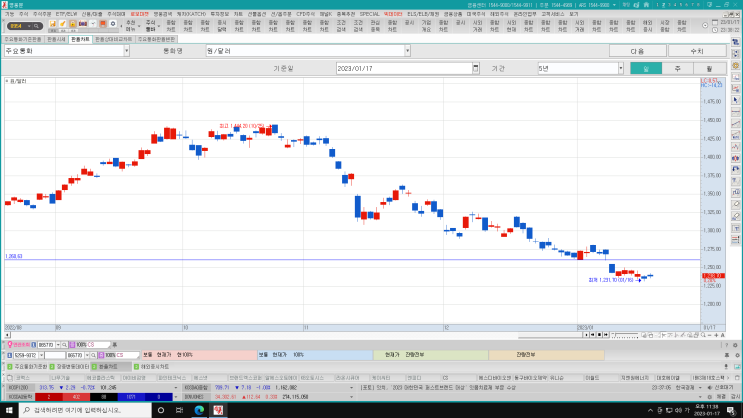This screenshot has width=743, height=418.
Task: Expand the 한국경제 news source dropdown
Action: 700,388
